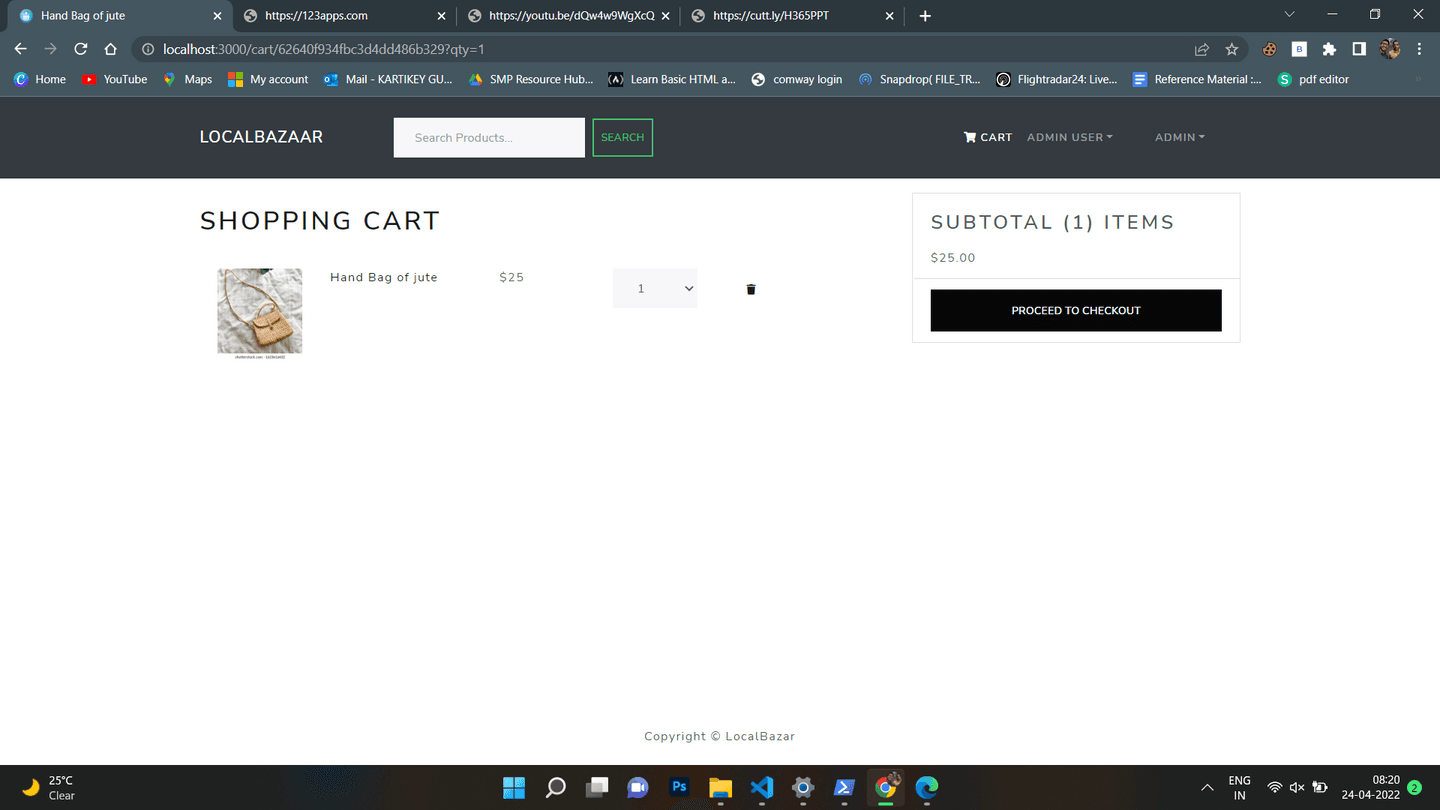
Task: Open tab search chevron in title bar
Action: click(1289, 15)
